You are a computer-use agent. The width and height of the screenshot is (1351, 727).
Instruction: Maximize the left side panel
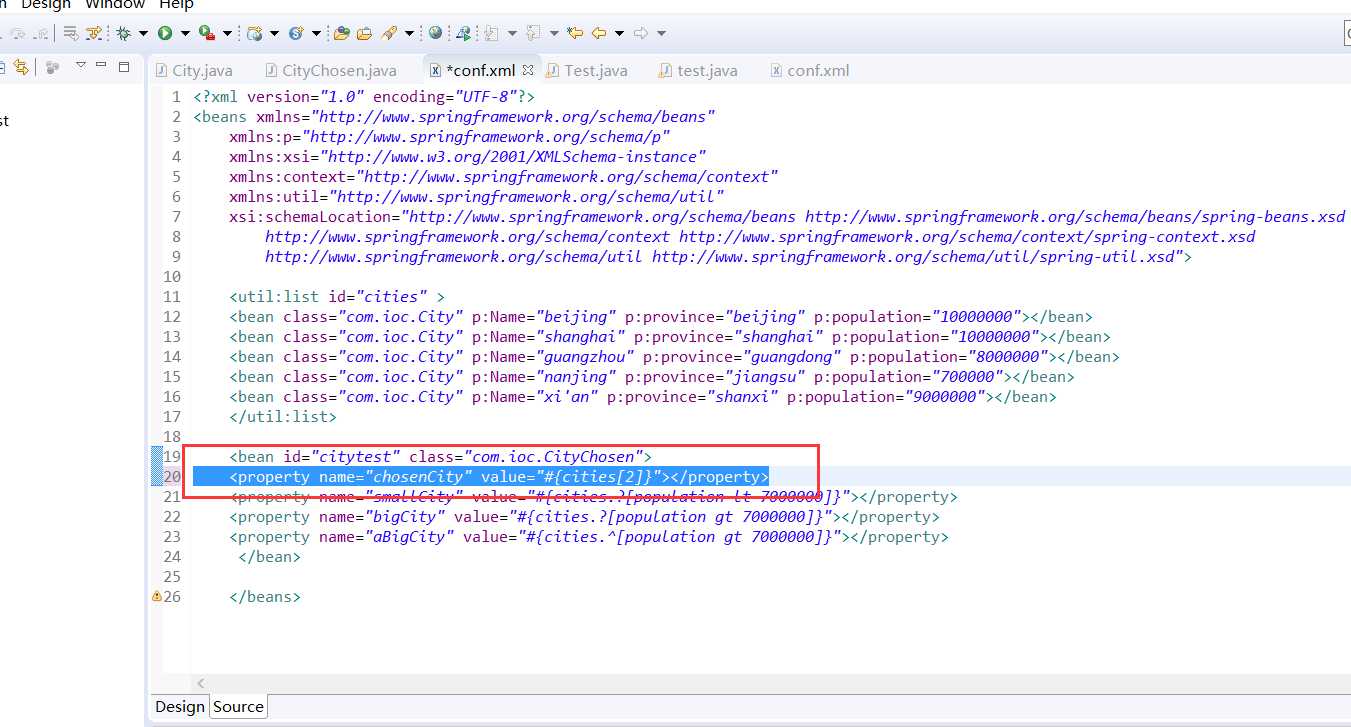pyautogui.click(x=124, y=67)
